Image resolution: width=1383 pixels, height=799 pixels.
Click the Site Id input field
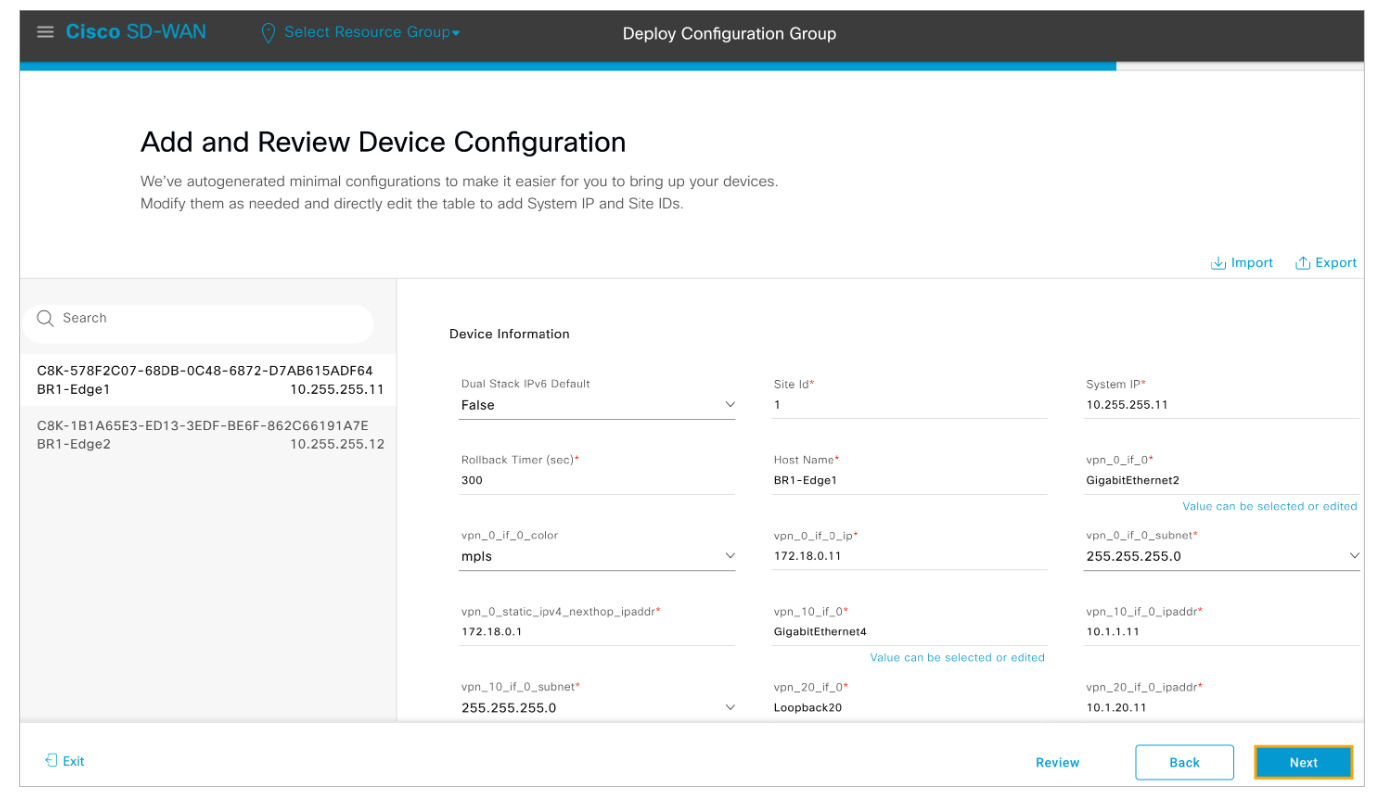(909, 405)
